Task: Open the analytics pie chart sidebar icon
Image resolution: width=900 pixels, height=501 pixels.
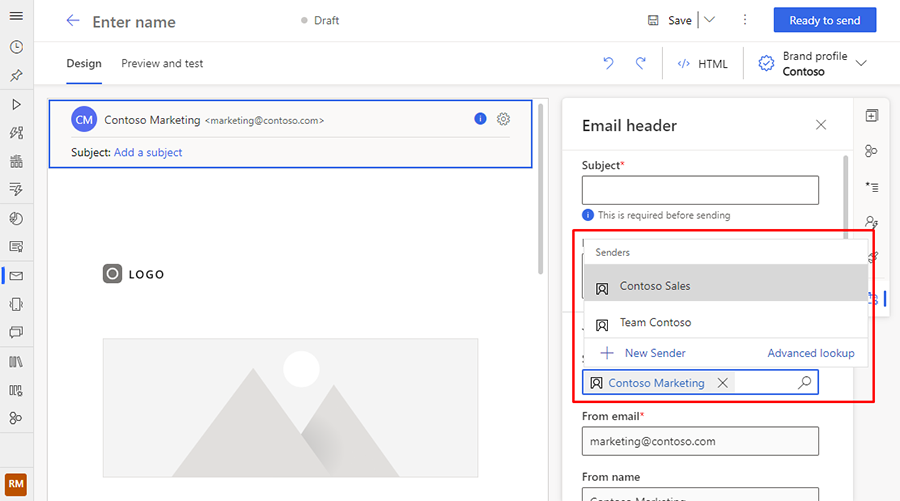Action: (x=16, y=219)
